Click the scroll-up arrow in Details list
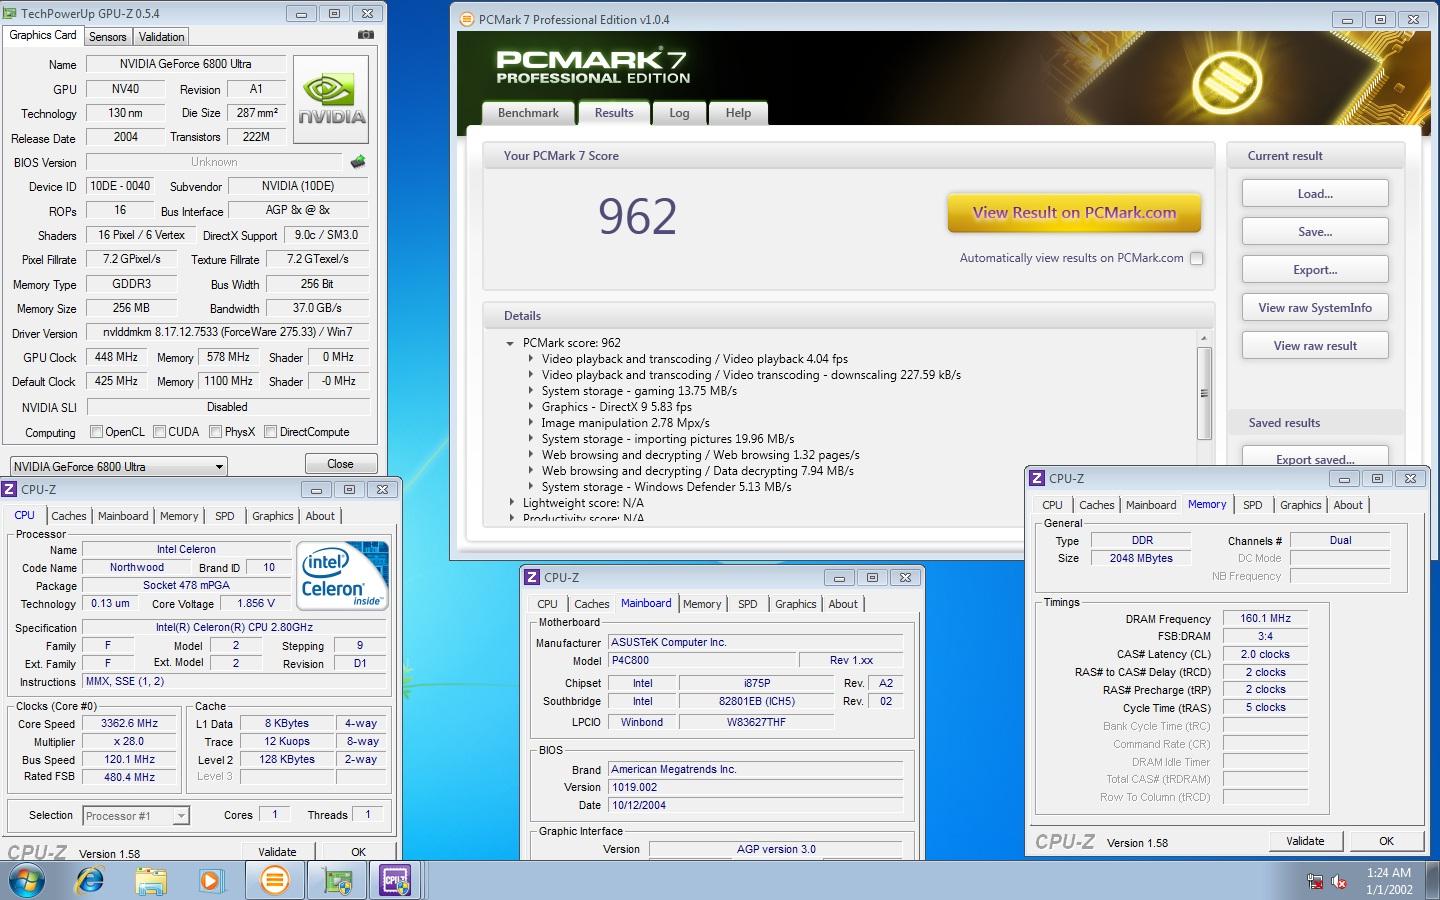Screen dimensions: 1440x900 click(x=1204, y=338)
